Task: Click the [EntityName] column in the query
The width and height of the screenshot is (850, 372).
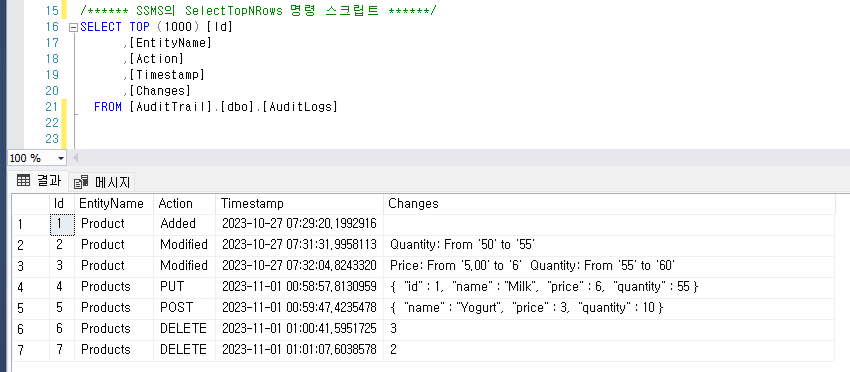Action: click(170, 43)
